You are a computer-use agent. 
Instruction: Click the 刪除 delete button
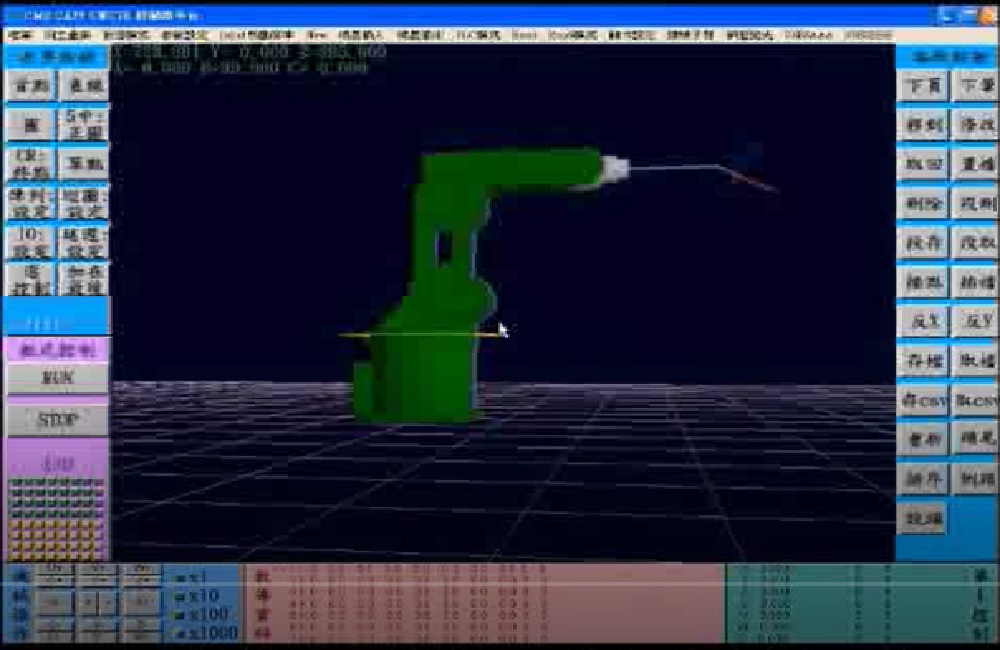tap(922, 203)
